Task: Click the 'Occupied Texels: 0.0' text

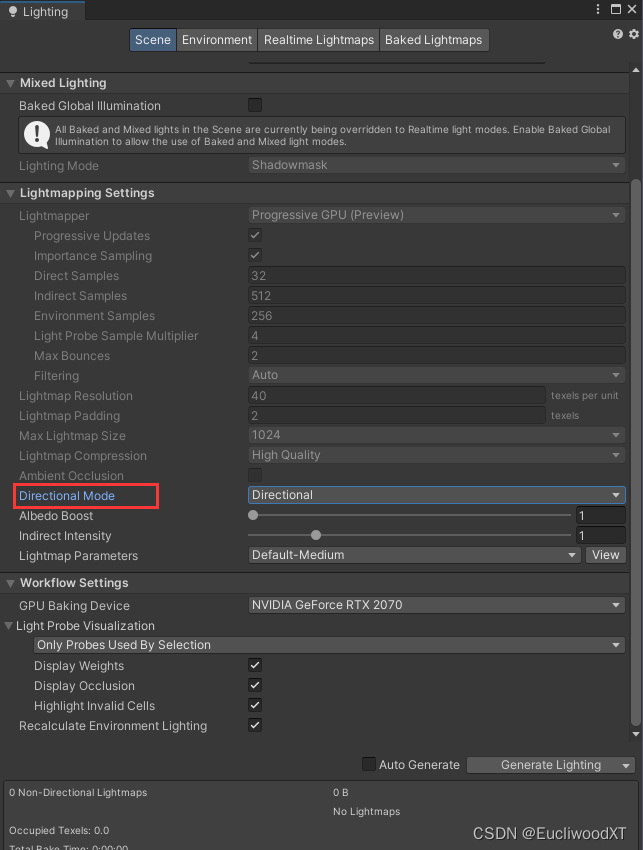Action: point(59,830)
